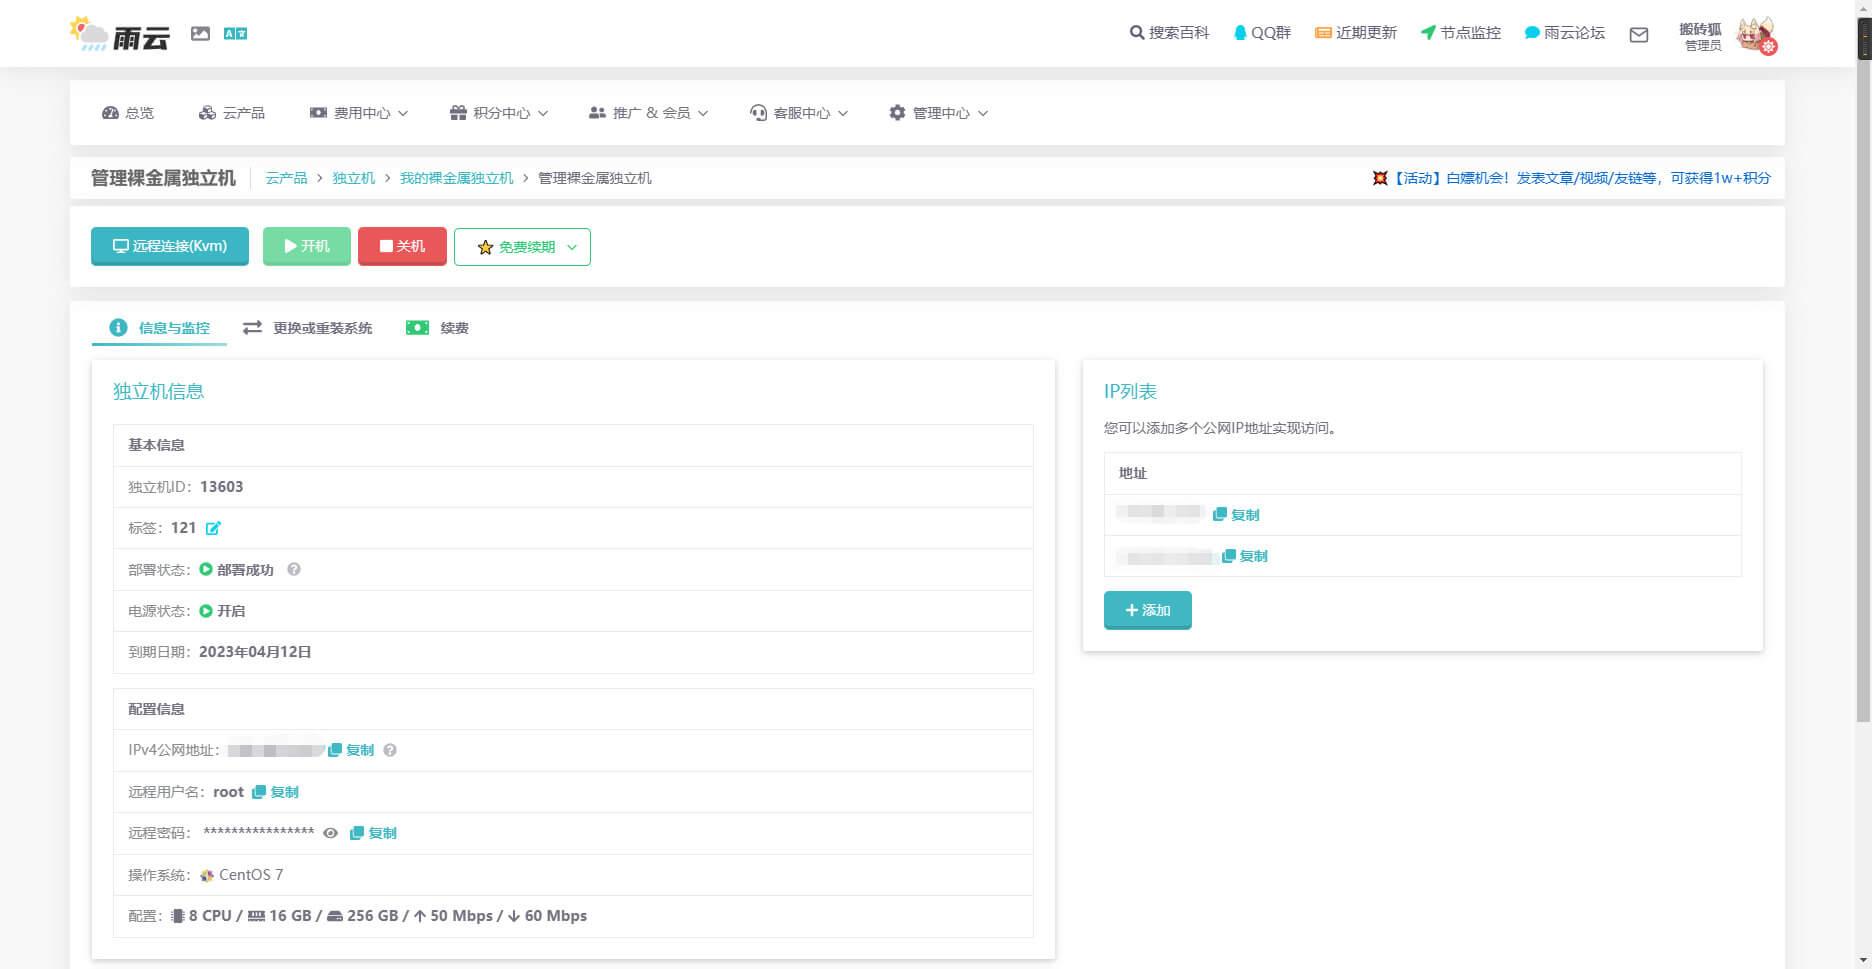Switch to the 续费 tab
Viewport: 1872px width, 969px height.
tap(437, 328)
